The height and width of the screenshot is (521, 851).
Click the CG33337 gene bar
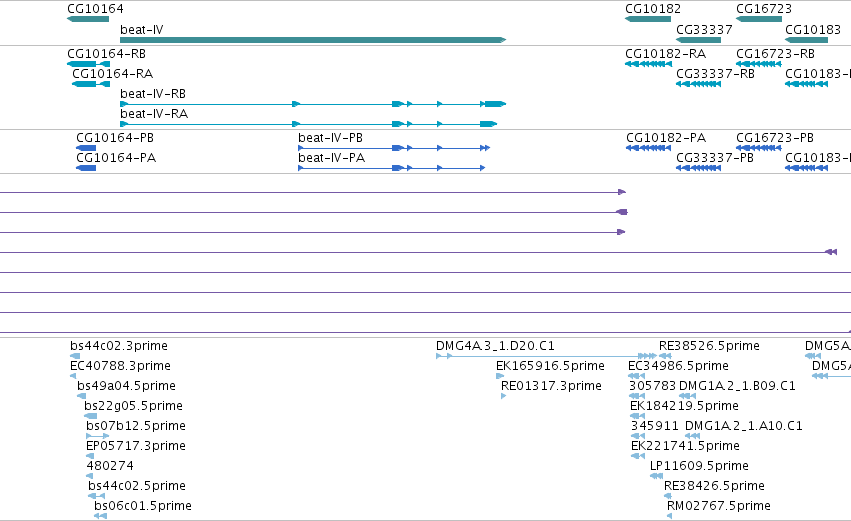click(698, 40)
